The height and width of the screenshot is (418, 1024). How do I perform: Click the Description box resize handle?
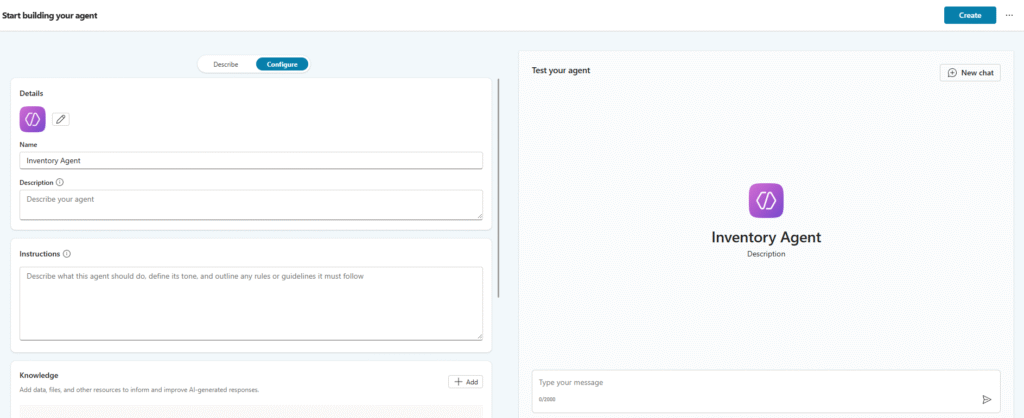pyautogui.click(x=480, y=216)
